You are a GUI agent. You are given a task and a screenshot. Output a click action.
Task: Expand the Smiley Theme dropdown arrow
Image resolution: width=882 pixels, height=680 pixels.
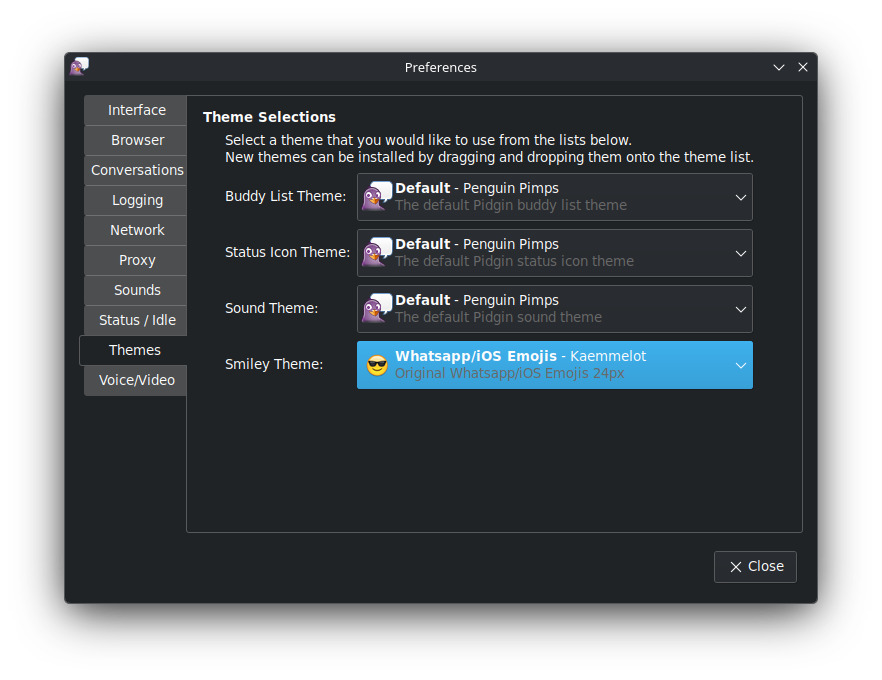tap(740, 366)
